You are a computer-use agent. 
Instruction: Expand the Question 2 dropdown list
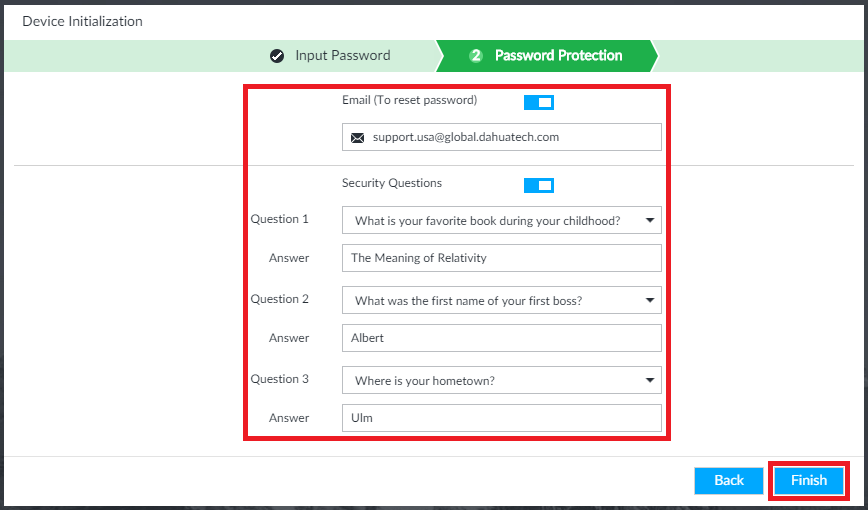click(x=501, y=300)
